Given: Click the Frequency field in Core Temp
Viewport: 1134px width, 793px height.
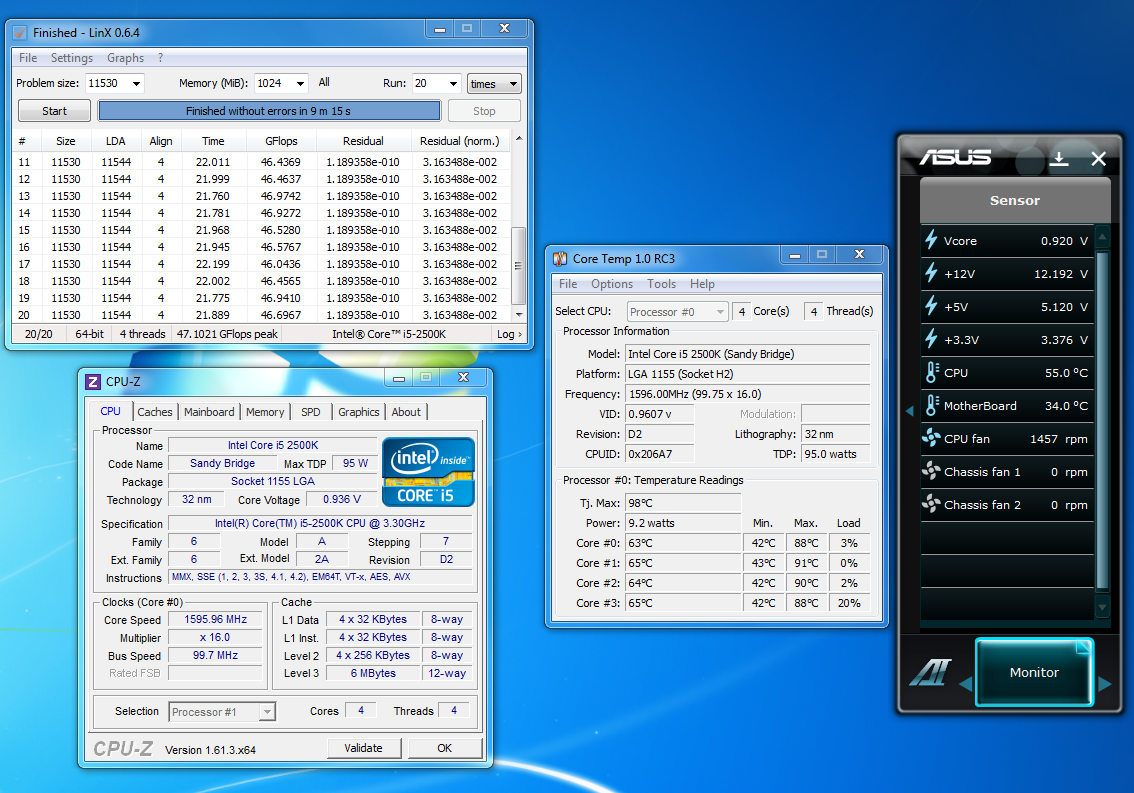Looking at the screenshot, I should coord(748,394).
